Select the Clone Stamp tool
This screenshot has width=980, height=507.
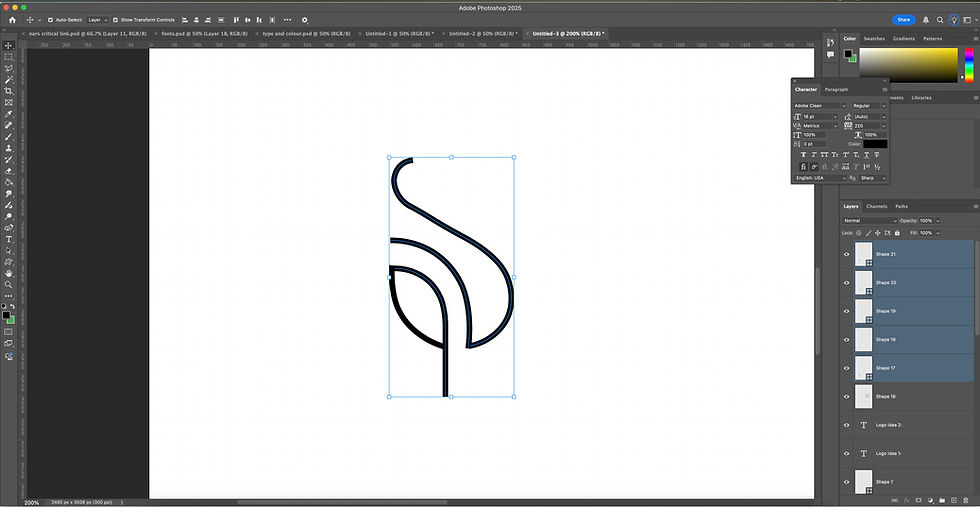click(x=9, y=148)
